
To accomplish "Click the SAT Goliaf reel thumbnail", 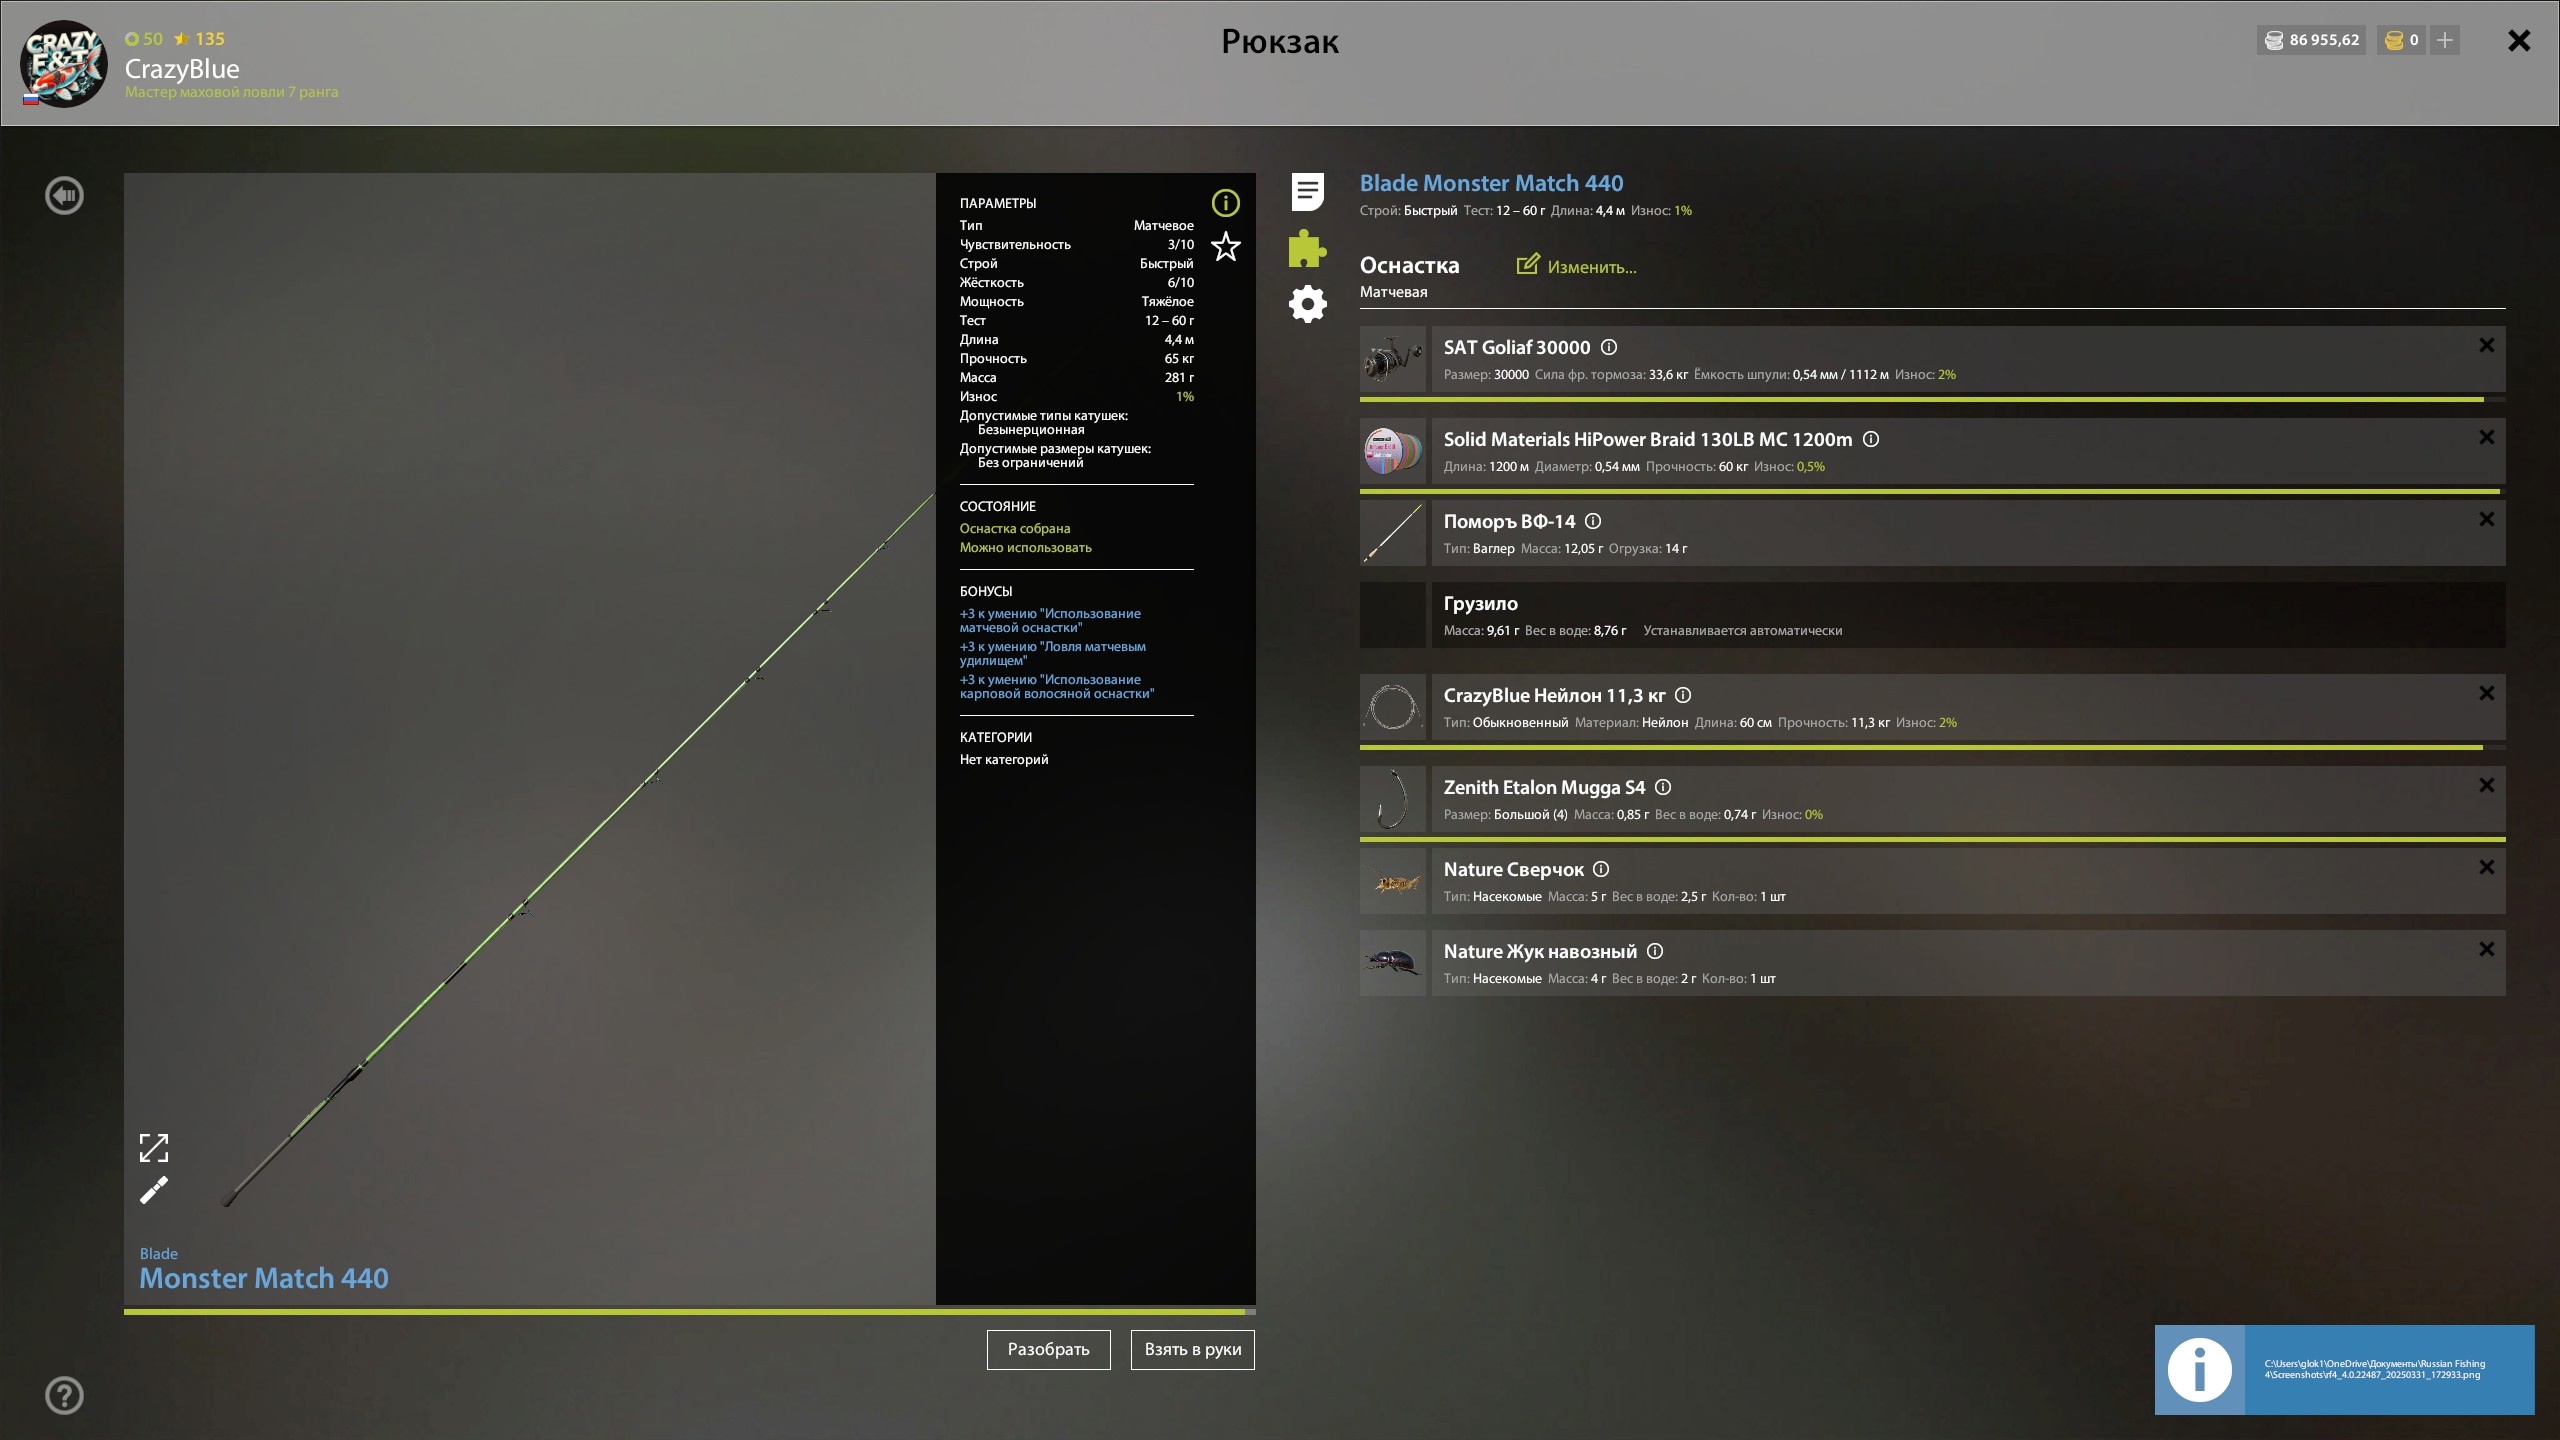I will [x=1392, y=359].
